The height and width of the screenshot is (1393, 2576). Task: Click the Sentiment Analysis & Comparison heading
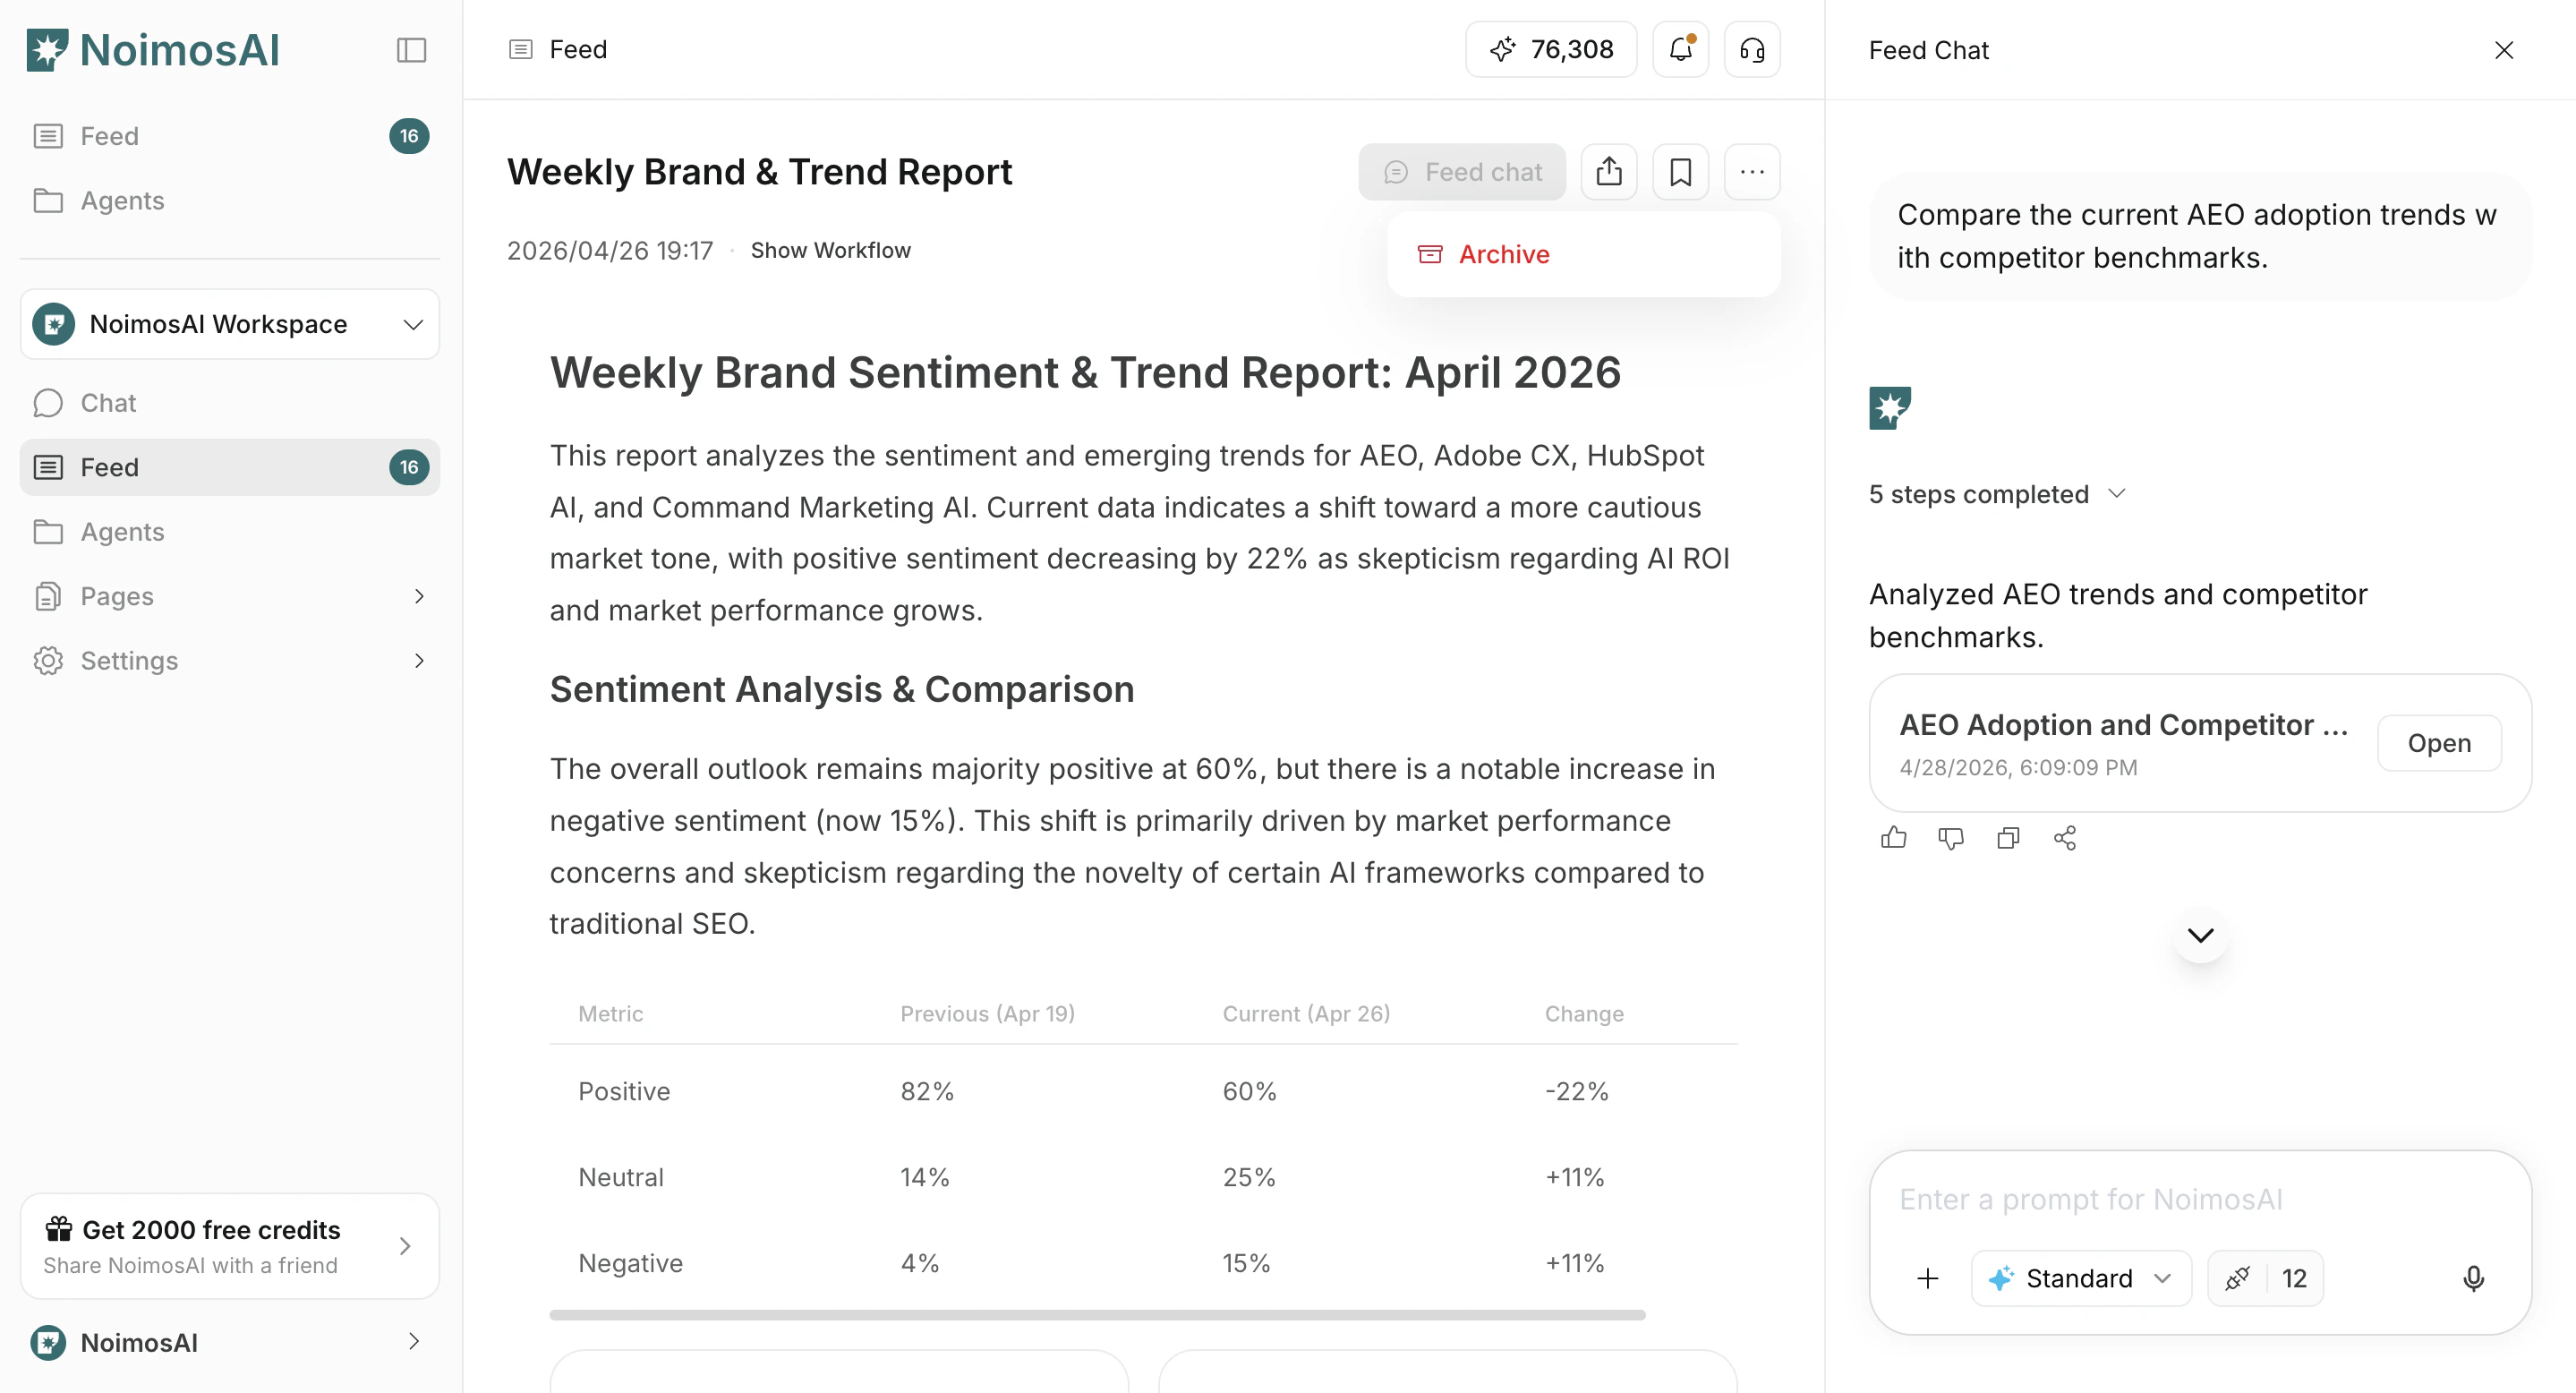click(x=842, y=689)
